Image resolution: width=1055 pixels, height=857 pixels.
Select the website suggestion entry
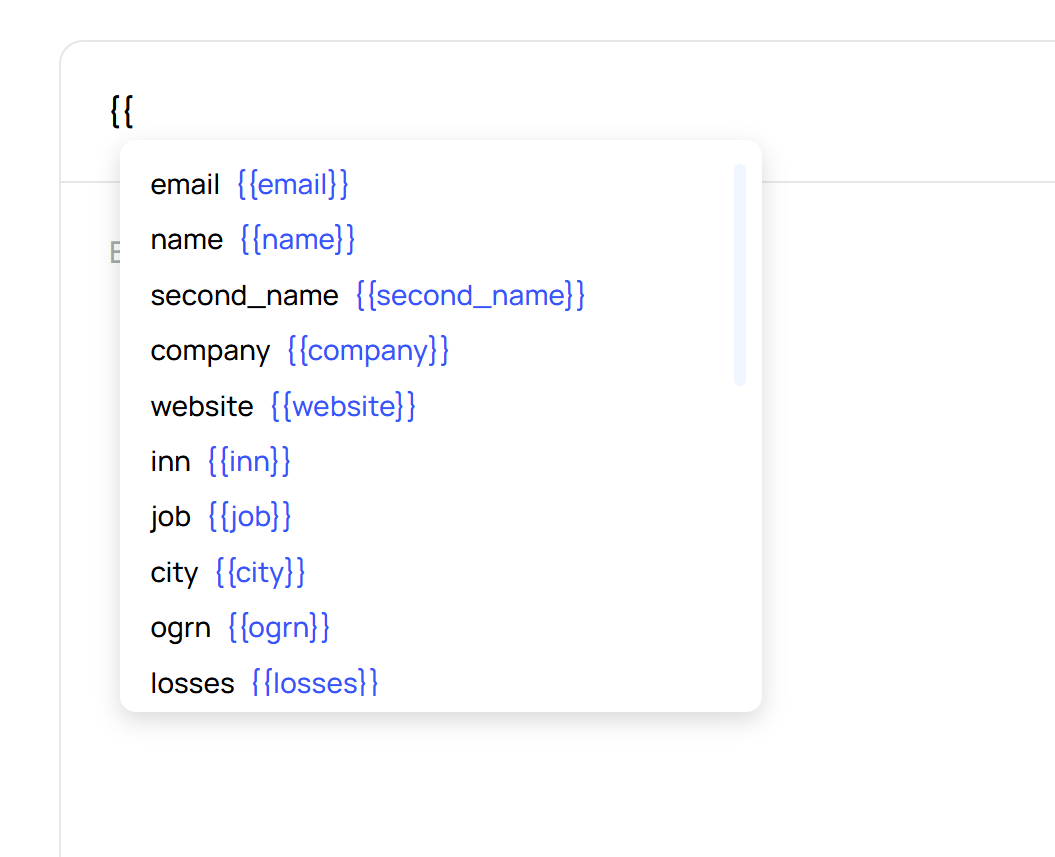tap(202, 407)
